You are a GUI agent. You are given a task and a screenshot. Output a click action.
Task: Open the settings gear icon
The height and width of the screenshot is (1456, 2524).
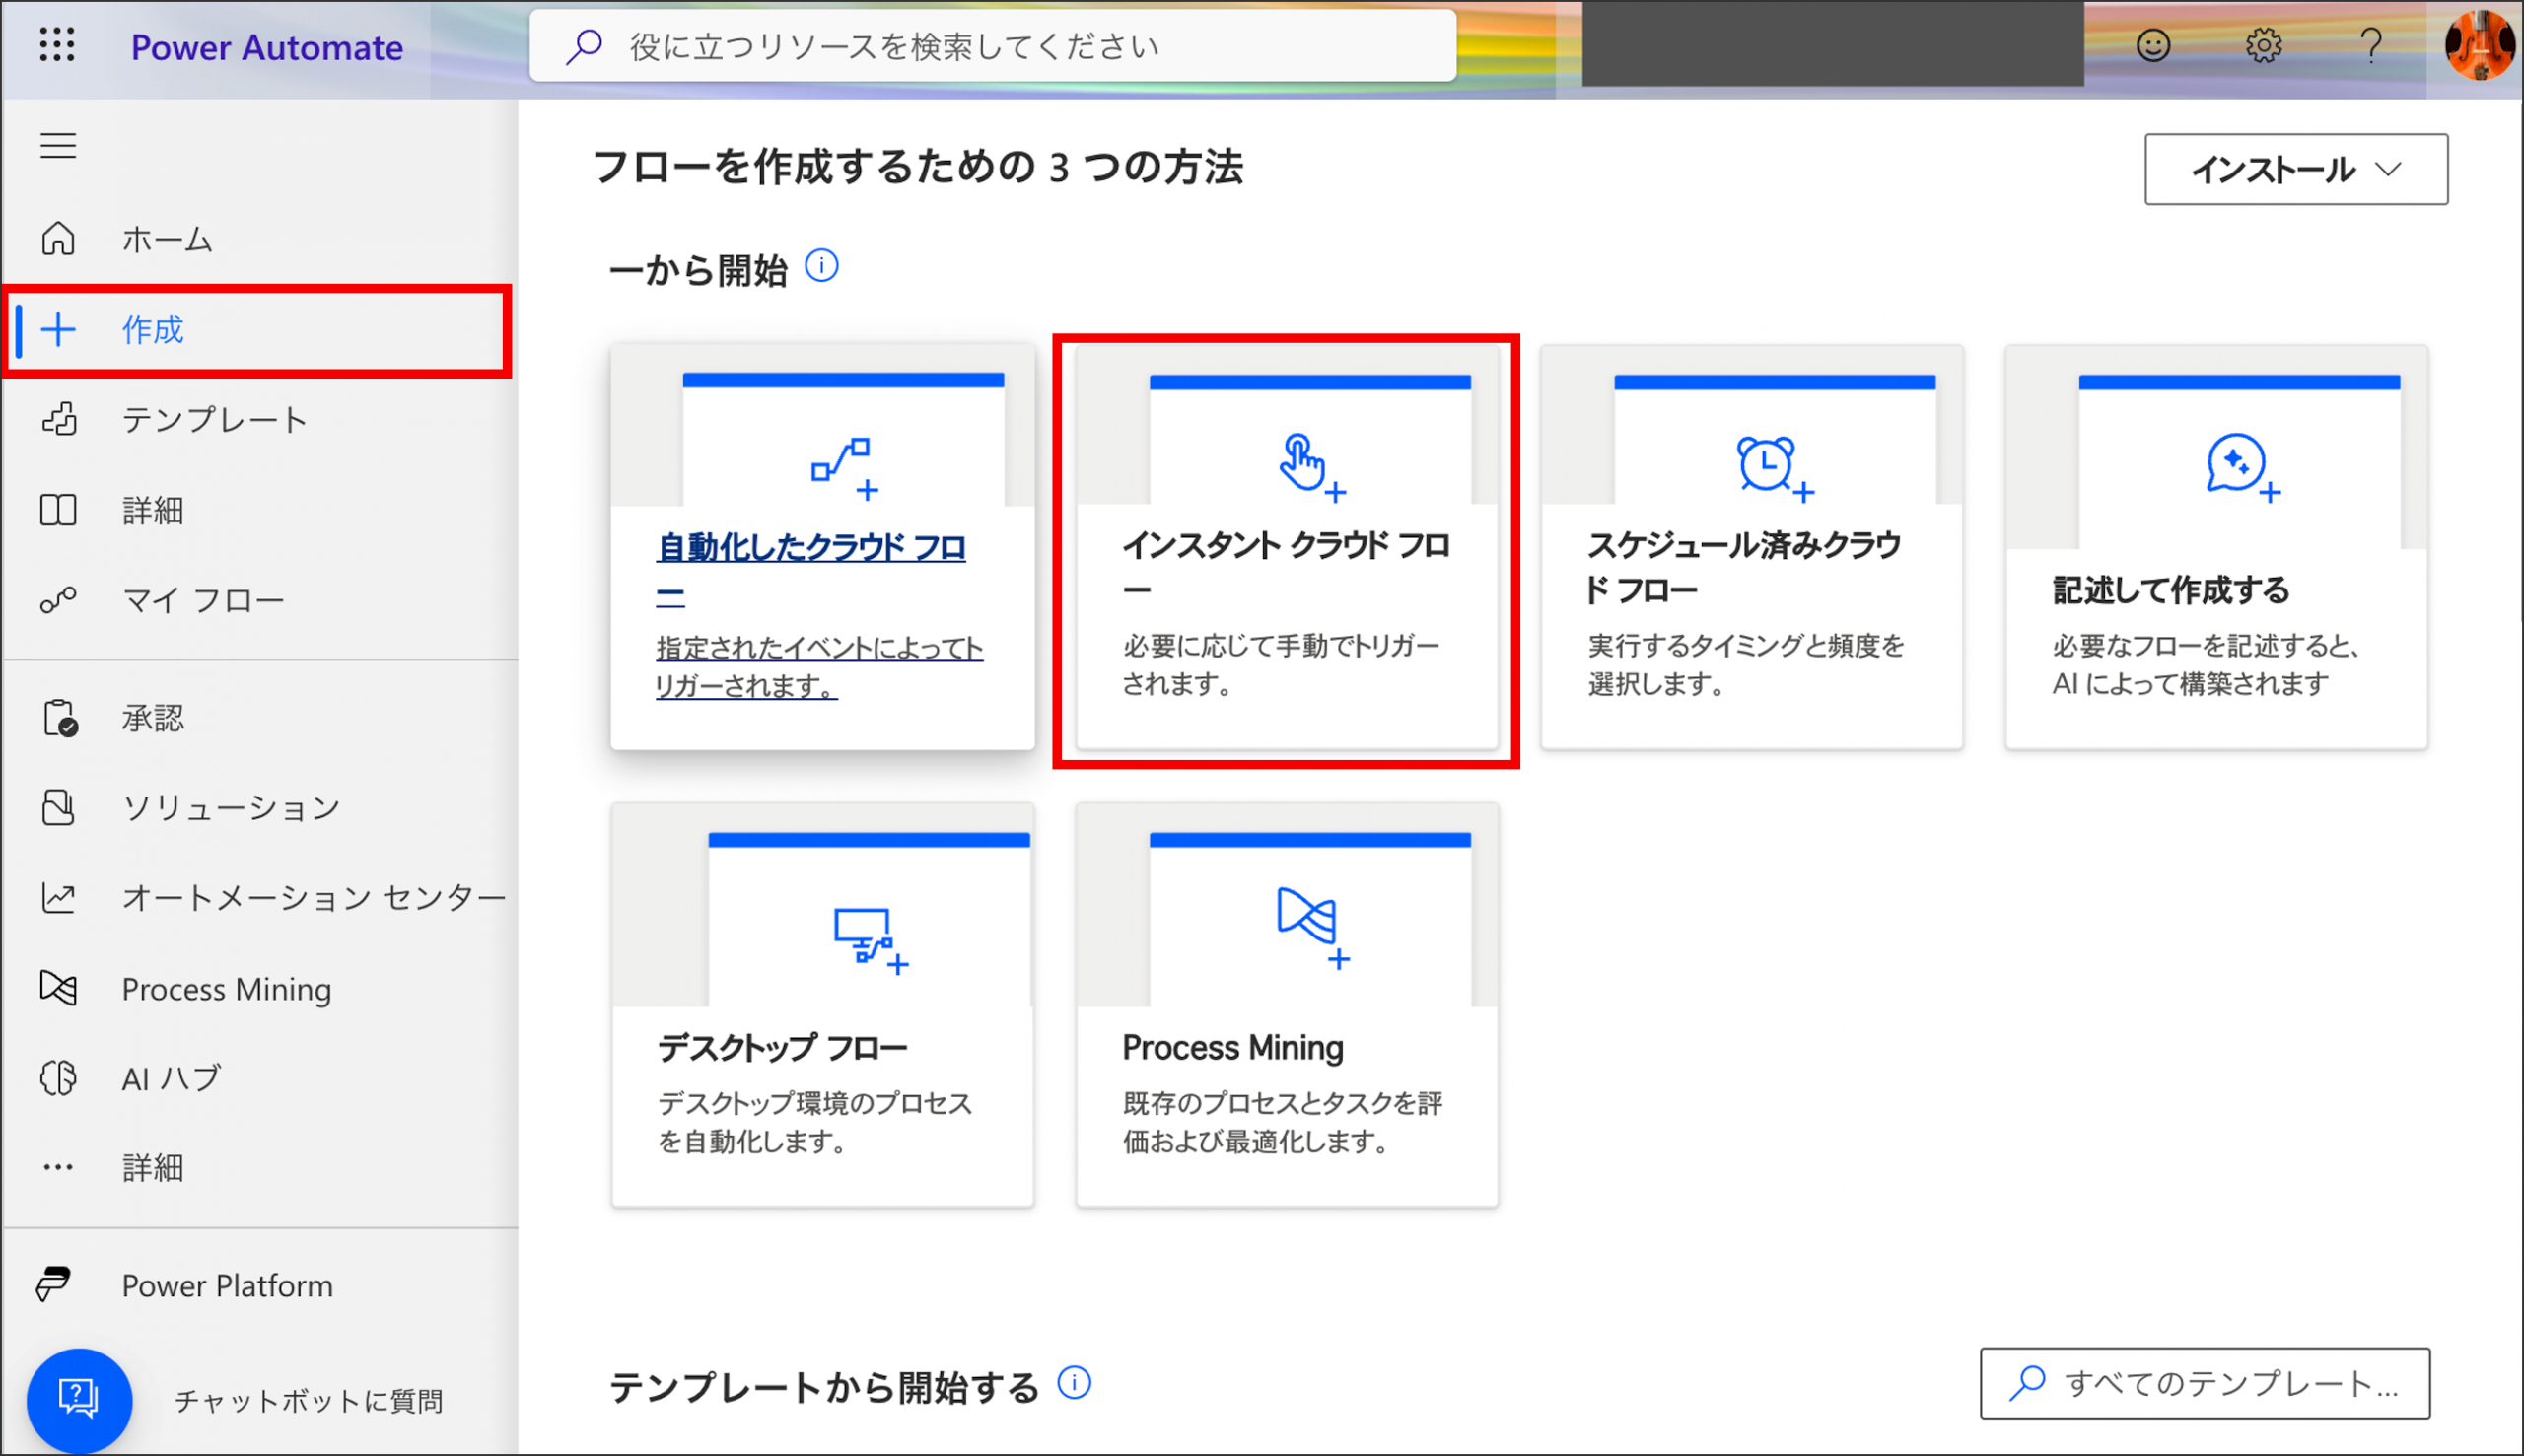2263,45
